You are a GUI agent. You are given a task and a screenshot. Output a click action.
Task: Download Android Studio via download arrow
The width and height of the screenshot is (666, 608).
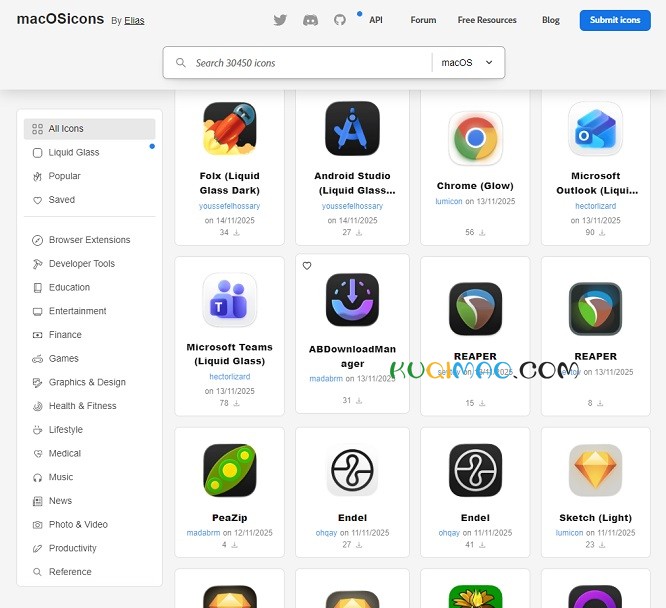click(x=359, y=233)
